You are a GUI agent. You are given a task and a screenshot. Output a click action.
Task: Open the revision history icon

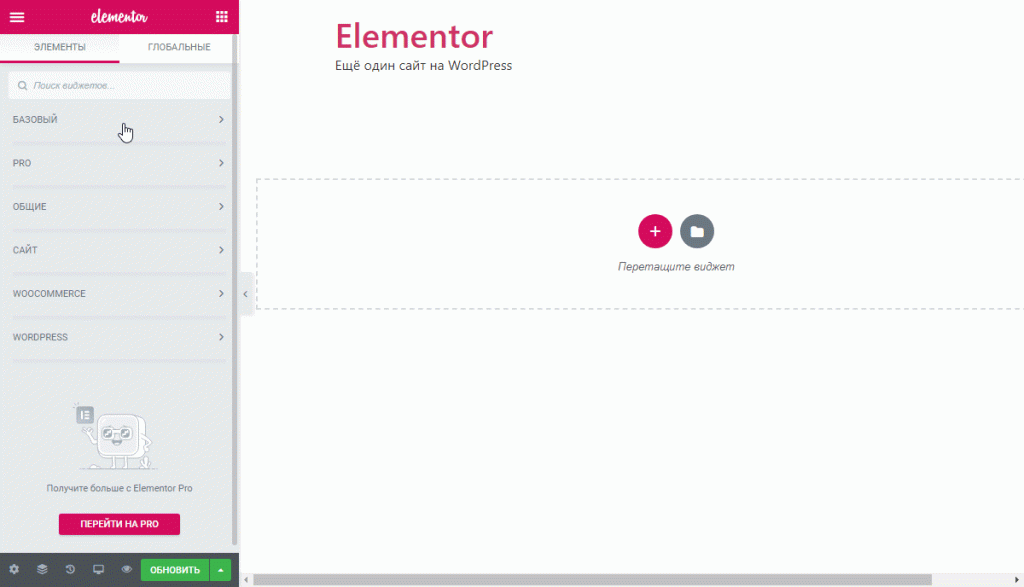click(x=71, y=569)
